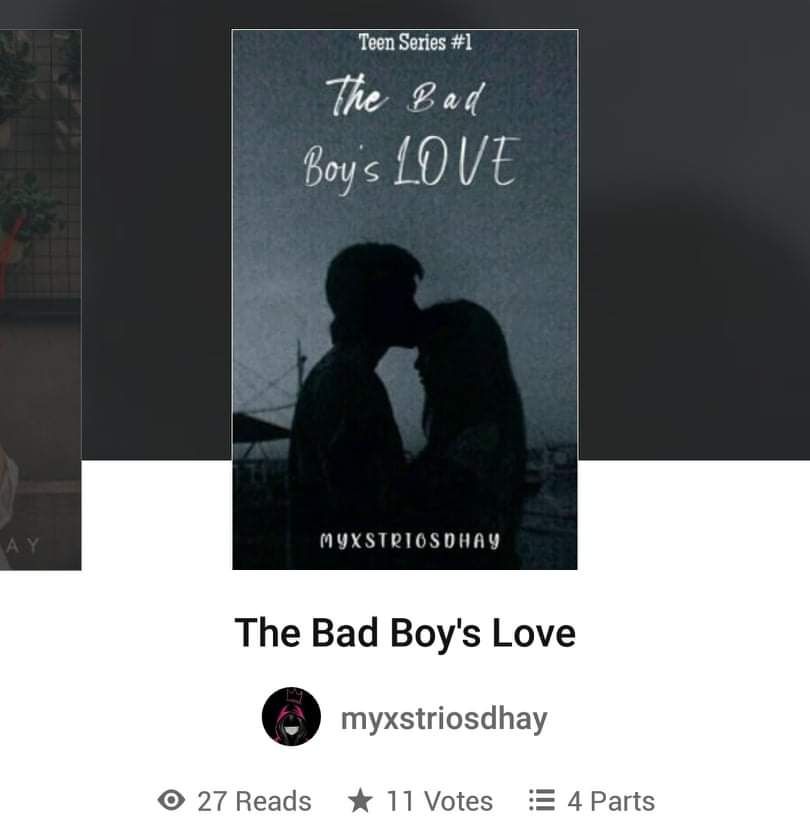Click the blurred dark banner beside the cover
This screenshot has height=839, width=810.
[x=694, y=230]
